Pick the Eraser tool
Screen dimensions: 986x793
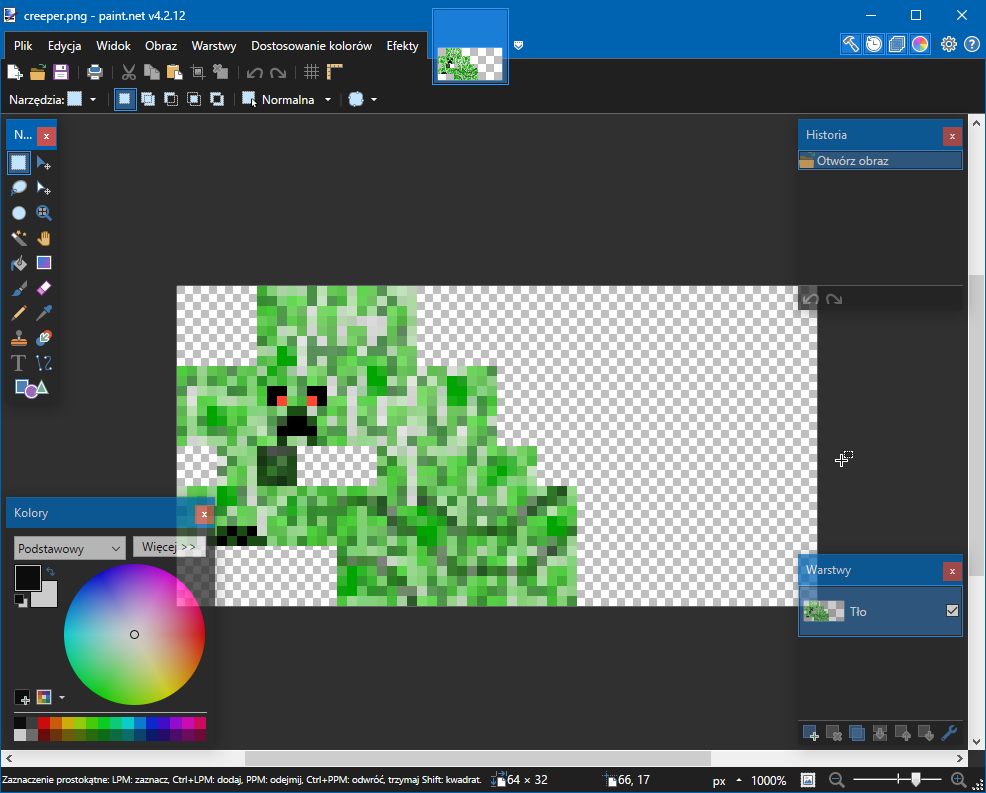click(x=43, y=288)
